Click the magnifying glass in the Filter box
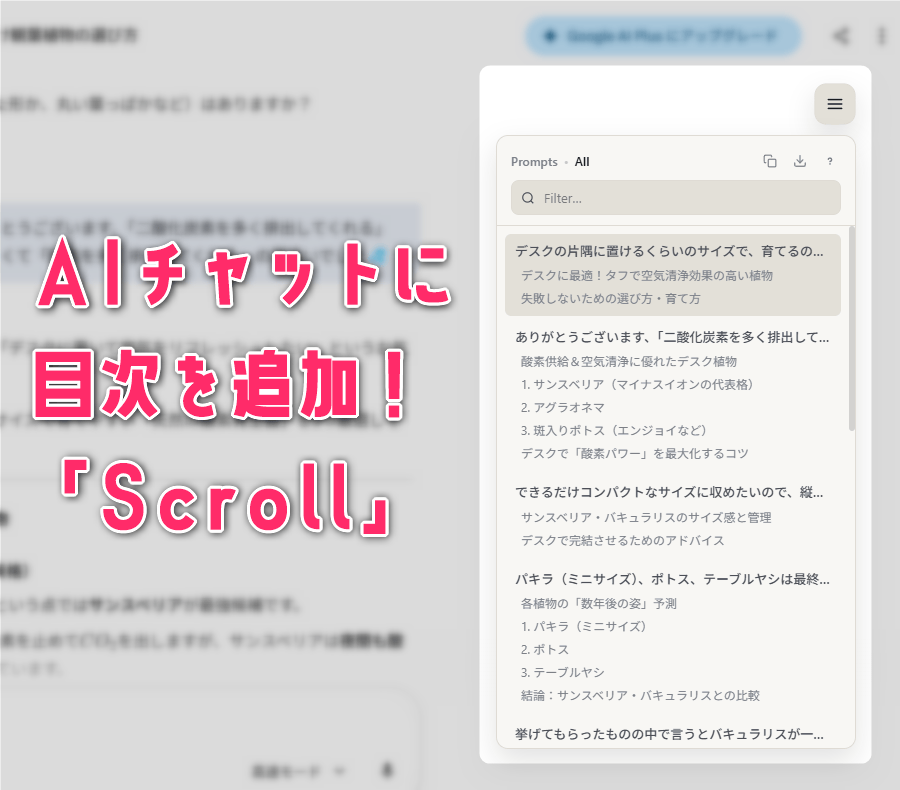Image resolution: width=900 pixels, height=790 pixels. coord(527,198)
